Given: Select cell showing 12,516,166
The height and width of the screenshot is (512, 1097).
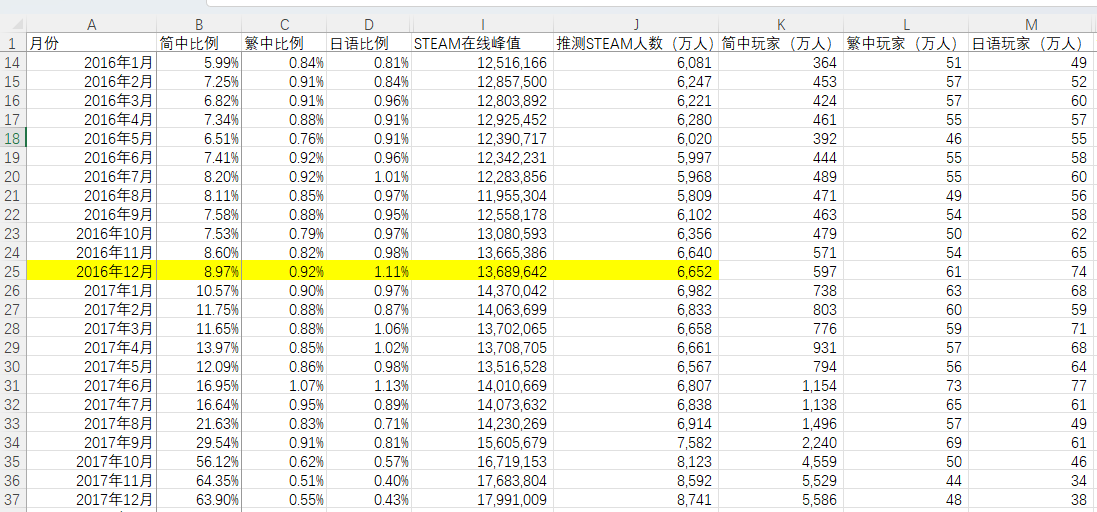Looking at the screenshot, I should 482,63.
